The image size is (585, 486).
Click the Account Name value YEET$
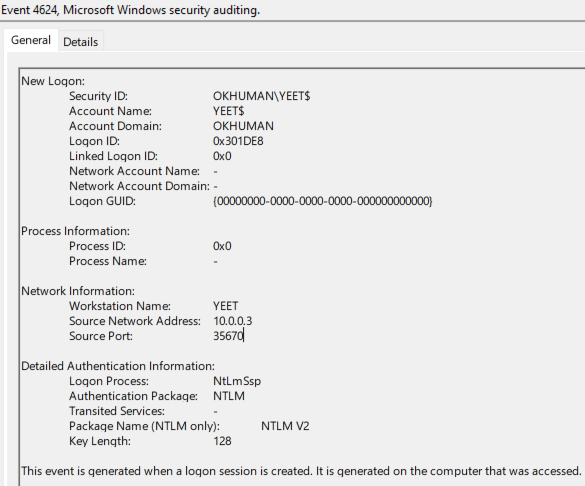[228, 111]
